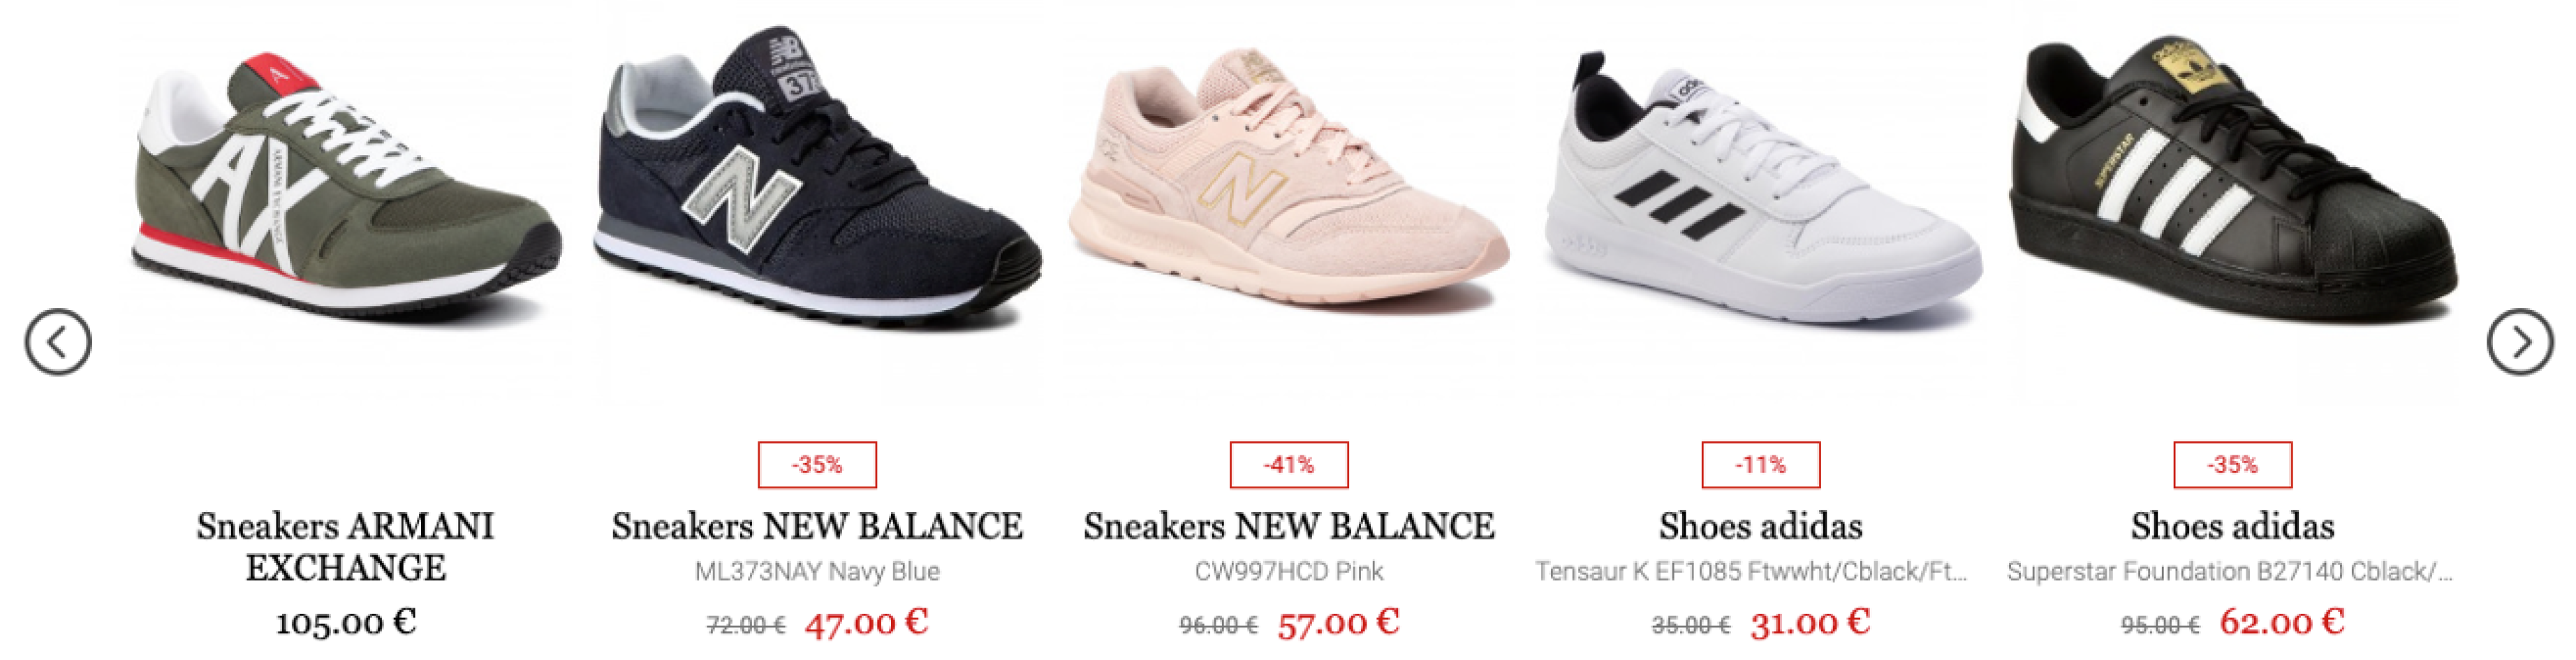Click the -35% badge above Superstar Foundation

[2233, 465]
